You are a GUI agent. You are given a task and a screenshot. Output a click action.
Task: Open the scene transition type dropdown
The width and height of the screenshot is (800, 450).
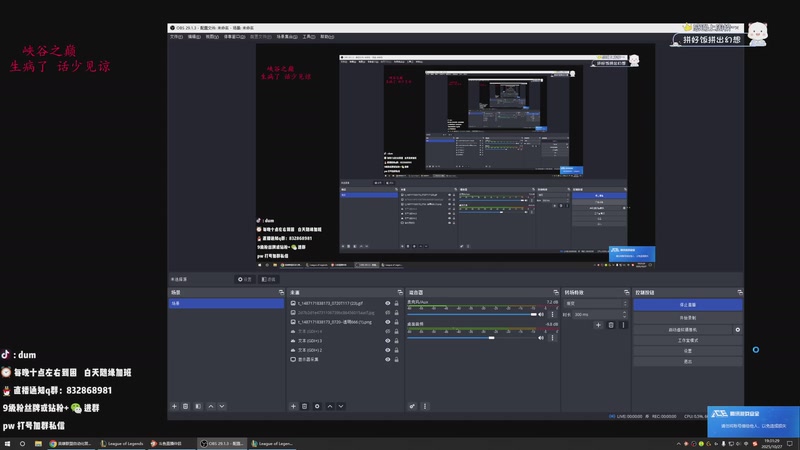coord(594,303)
